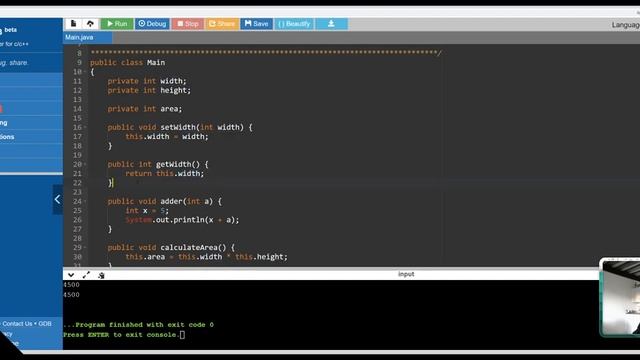
Task: Click the clear console icon
Action: tap(101, 276)
